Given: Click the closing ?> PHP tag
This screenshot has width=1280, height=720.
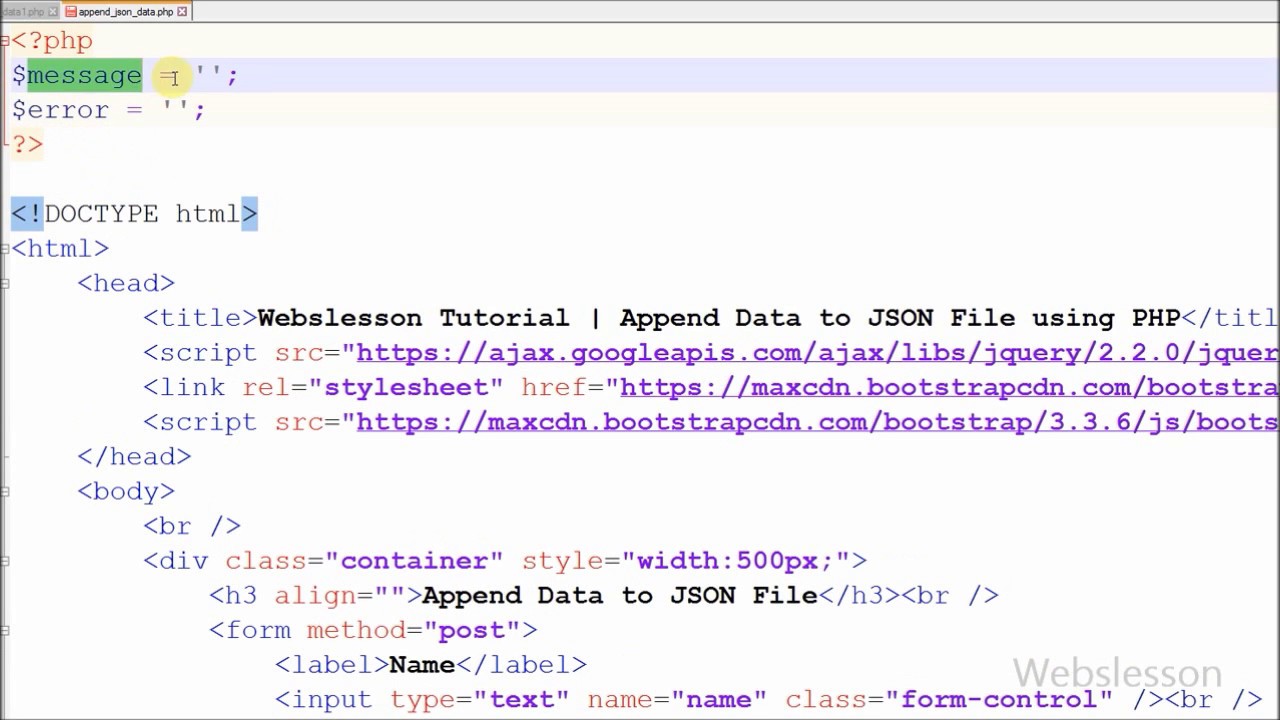Looking at the screenshot, I should [27, 145].
